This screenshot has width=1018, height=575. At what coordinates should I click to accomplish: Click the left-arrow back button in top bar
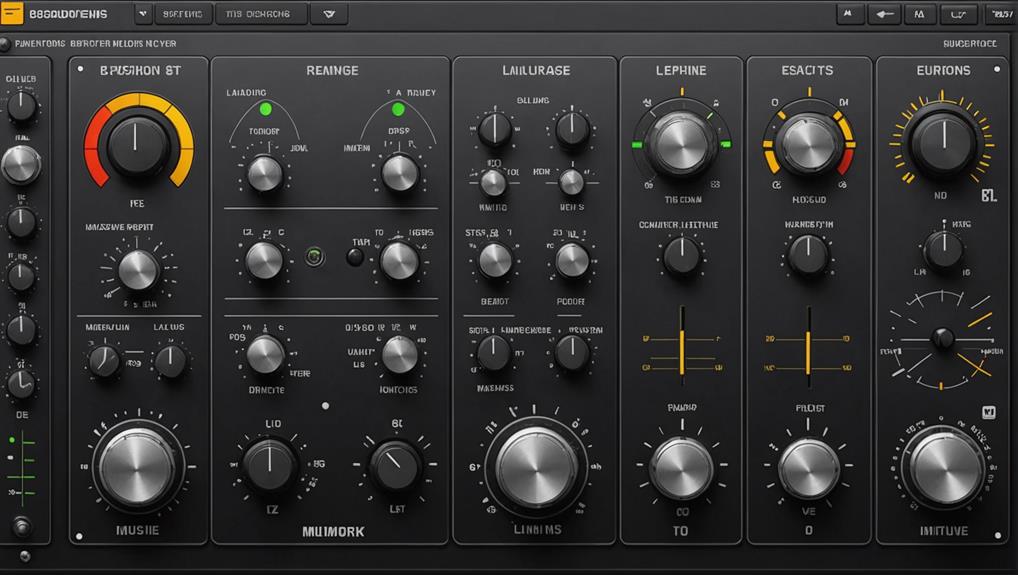click(x=884, y=13)
